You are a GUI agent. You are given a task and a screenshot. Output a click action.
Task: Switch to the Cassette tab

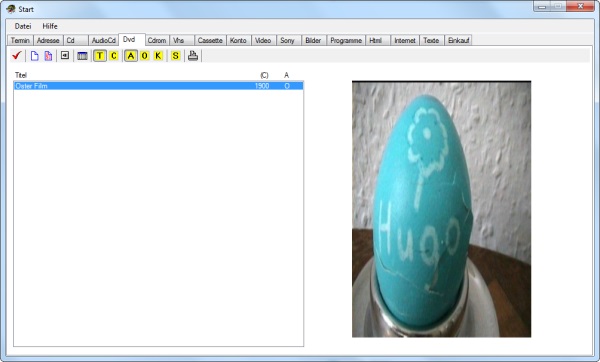(x=210, y=40)
